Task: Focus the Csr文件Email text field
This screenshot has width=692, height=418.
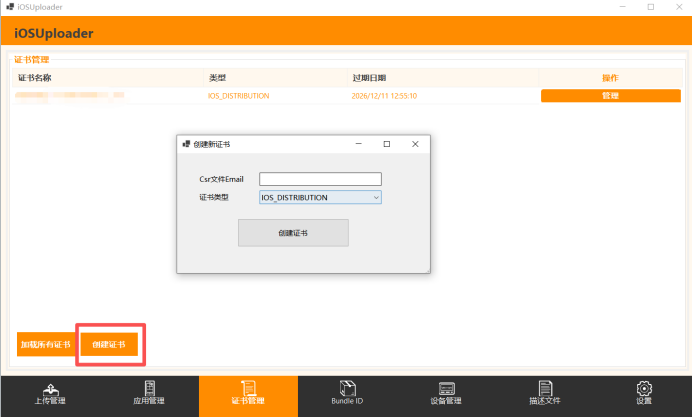Action: 320,179
